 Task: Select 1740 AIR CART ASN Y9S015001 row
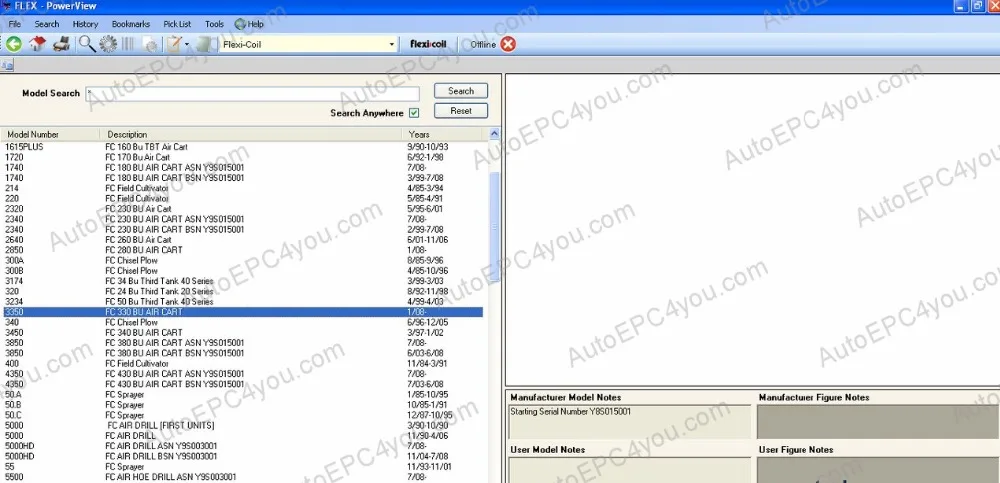pos(242,167)
